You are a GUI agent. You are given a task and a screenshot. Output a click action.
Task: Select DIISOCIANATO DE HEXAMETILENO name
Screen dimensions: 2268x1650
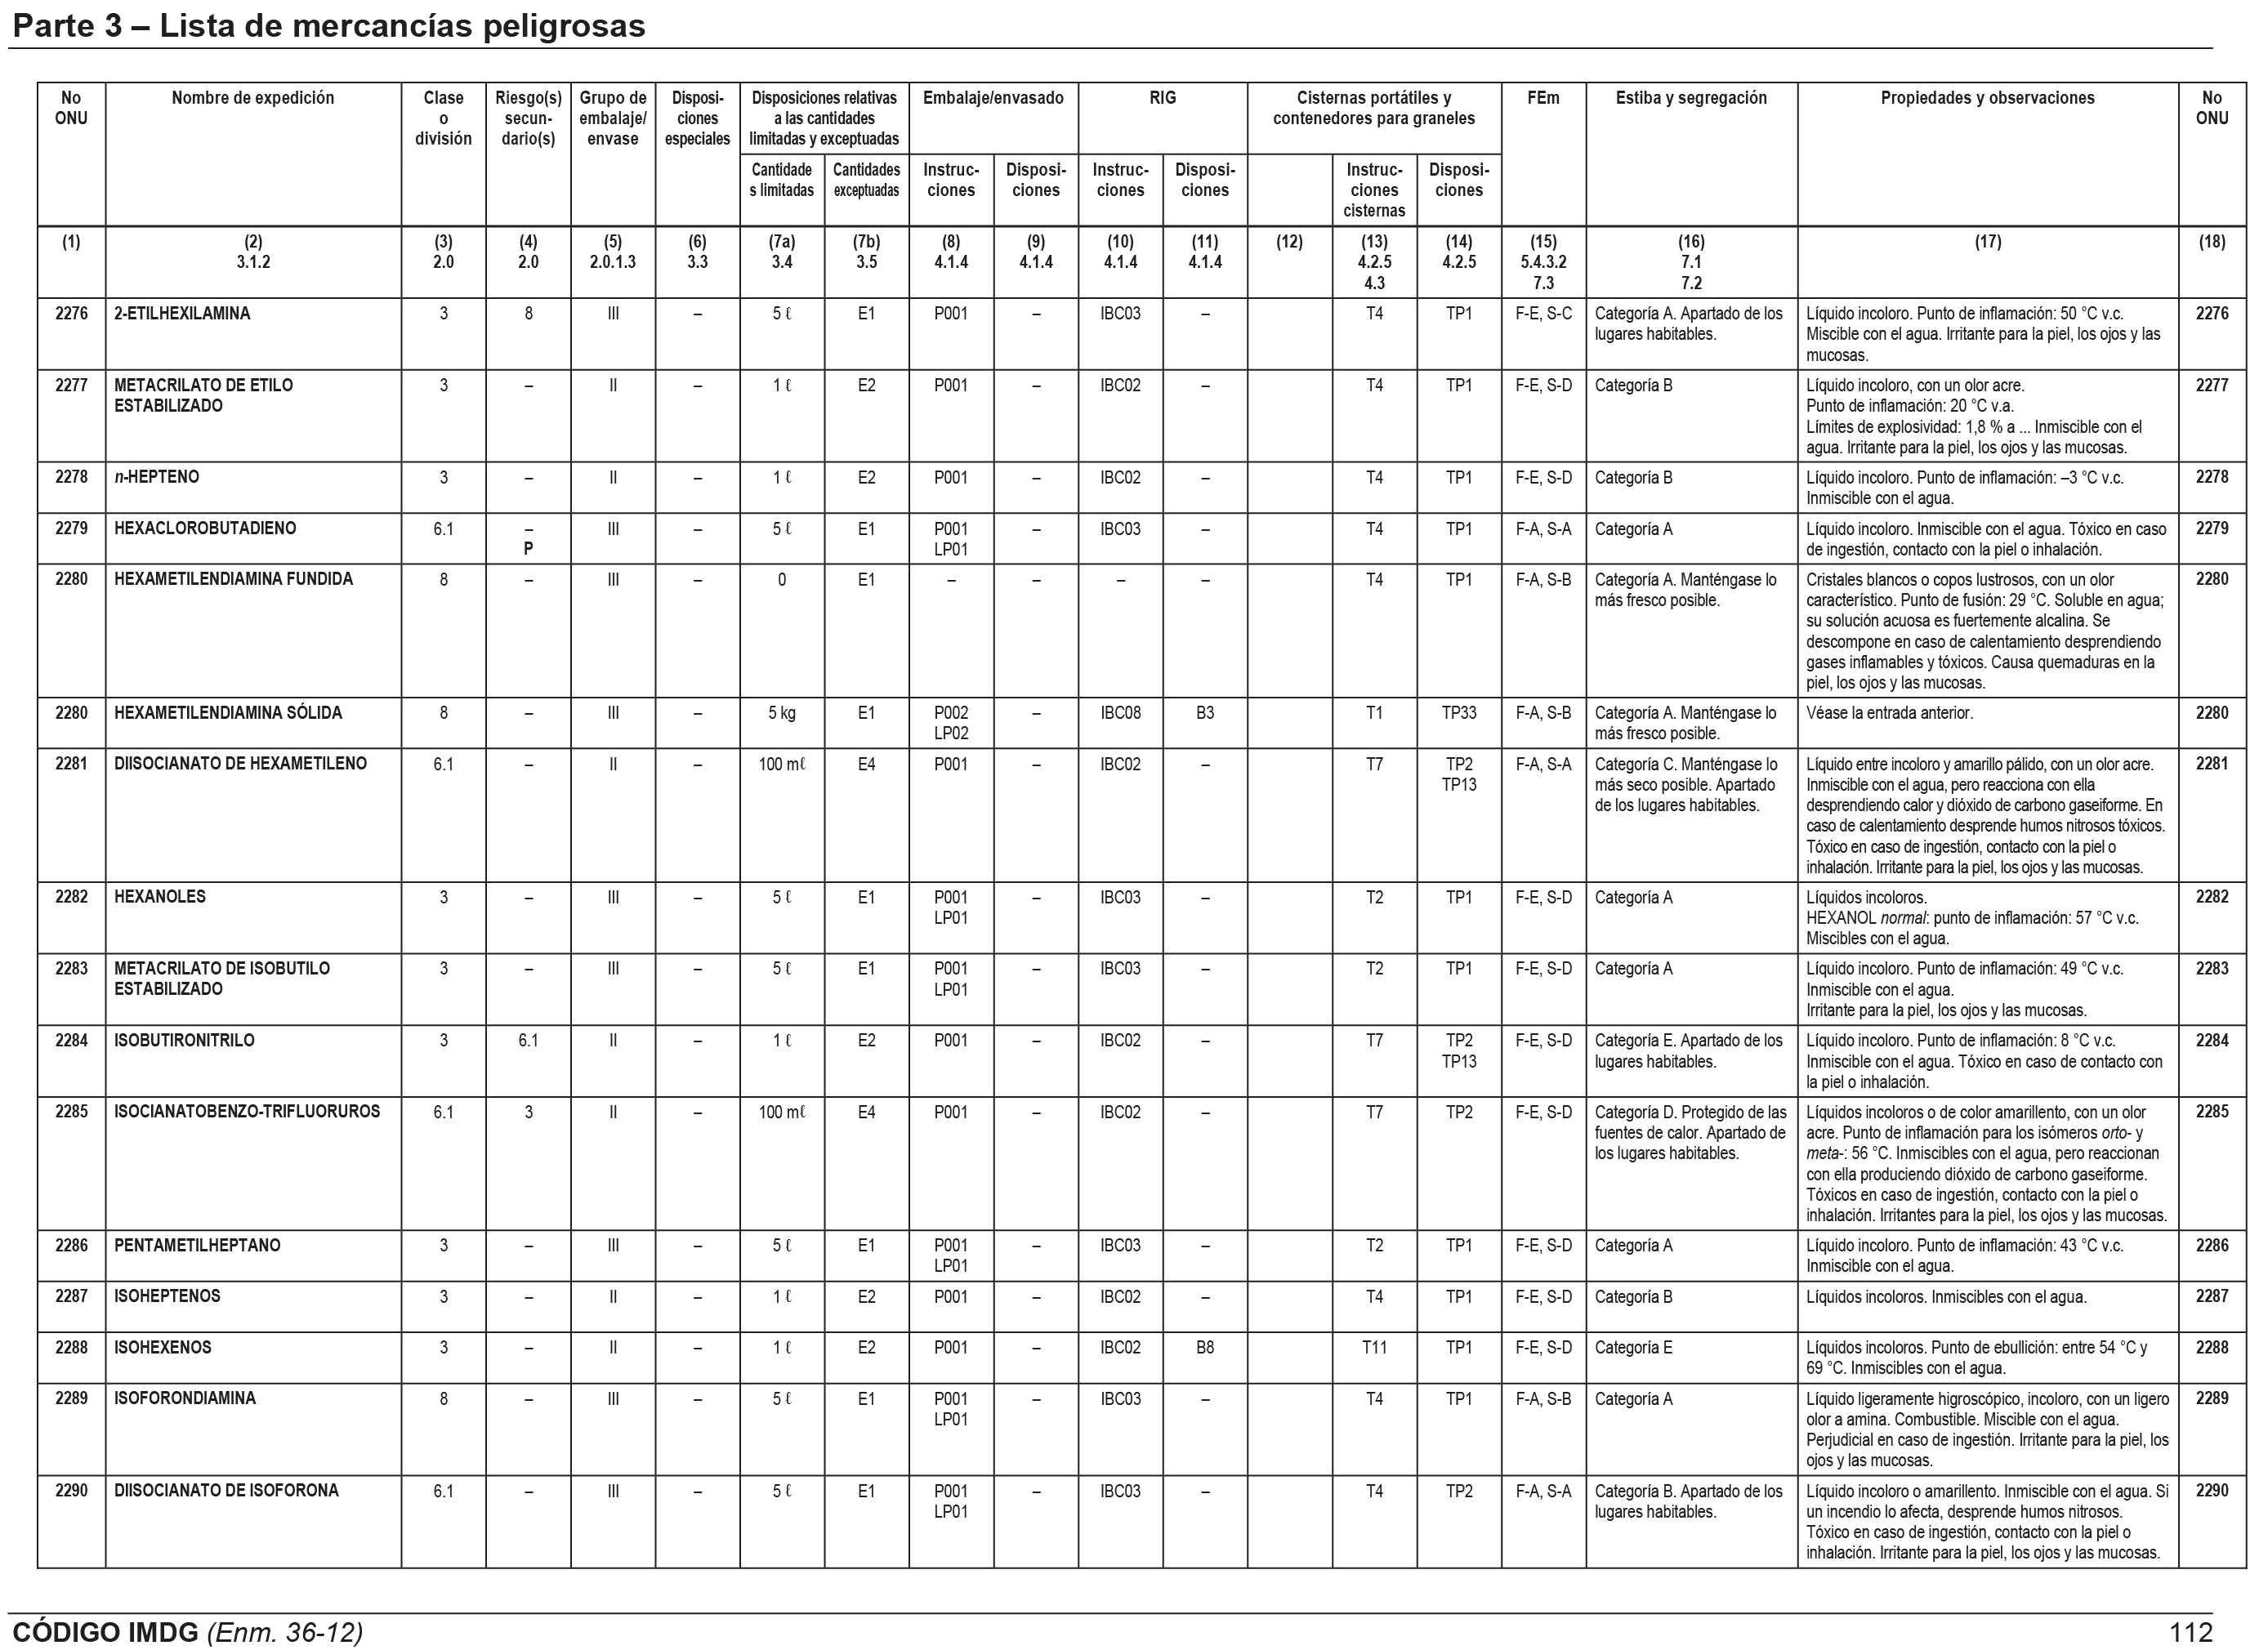pyautogui.click(x=240, y=764)
